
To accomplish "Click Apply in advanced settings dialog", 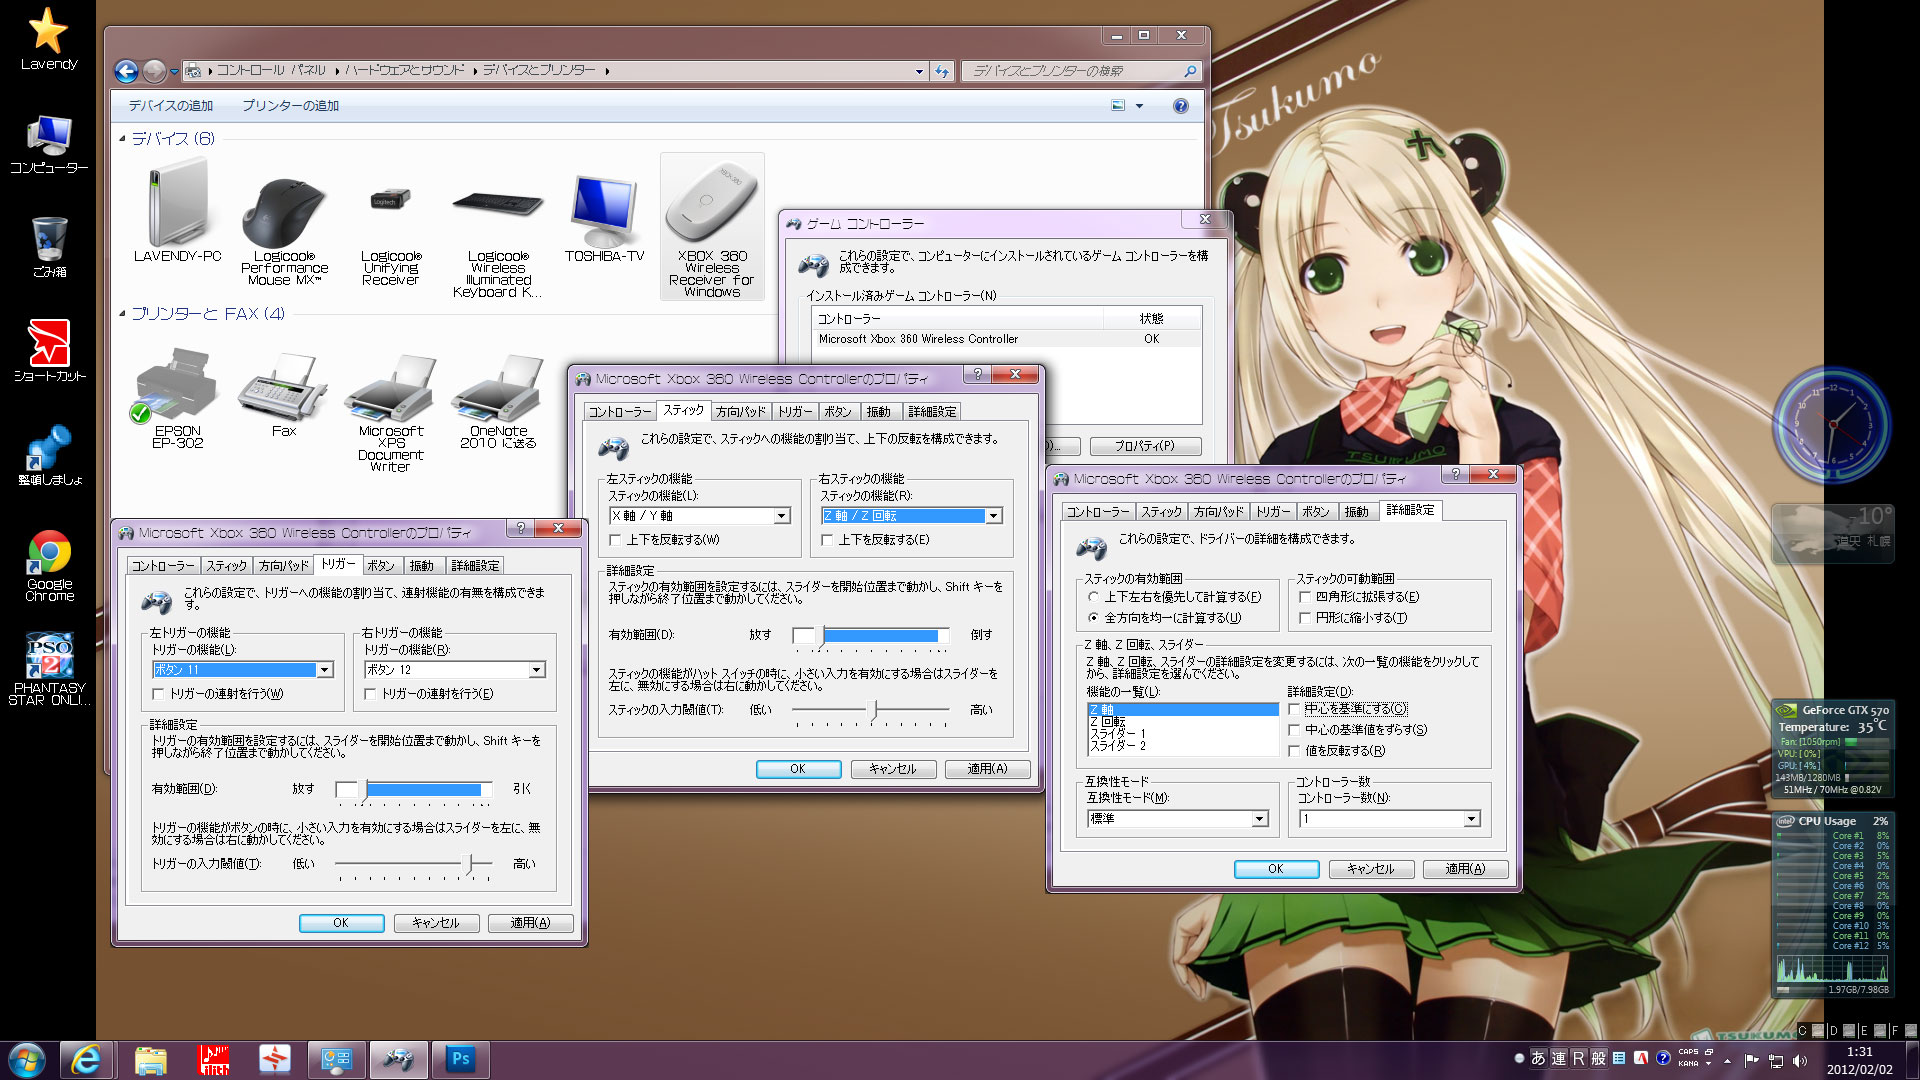I will pos(1465,869).
